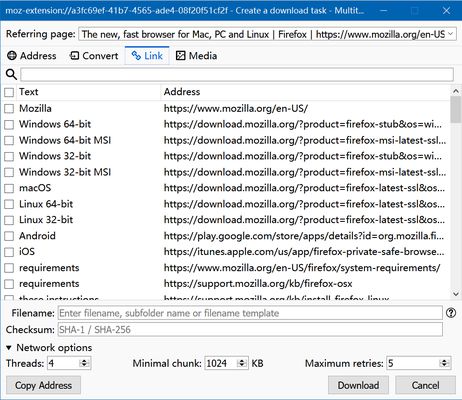Click the Convert tab icon

74,56
